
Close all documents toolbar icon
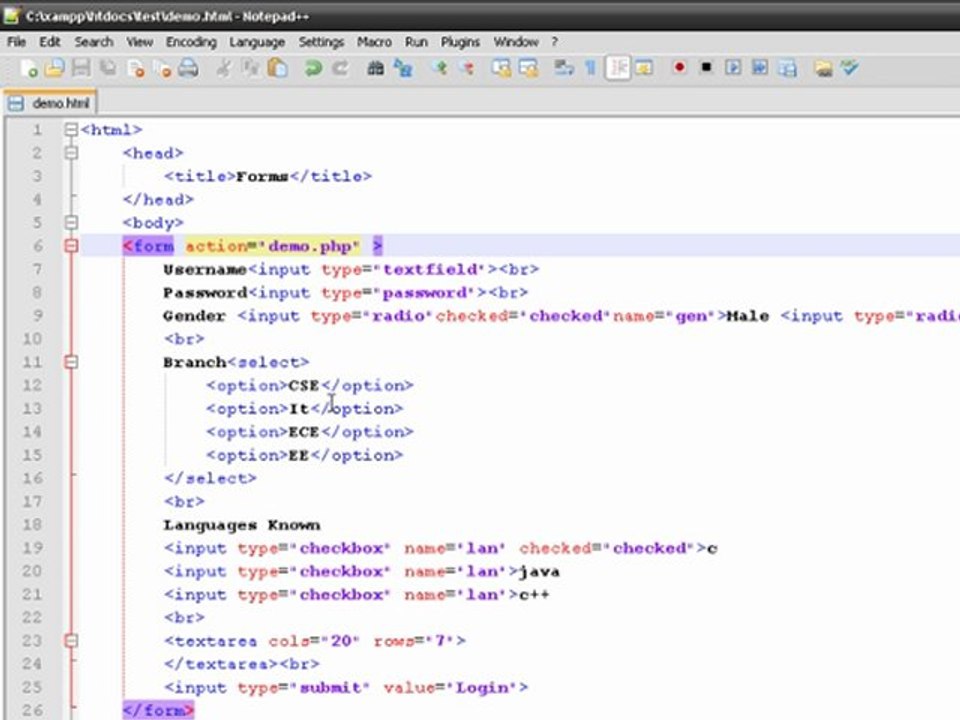pyautogui.click(x=162, y=68)
